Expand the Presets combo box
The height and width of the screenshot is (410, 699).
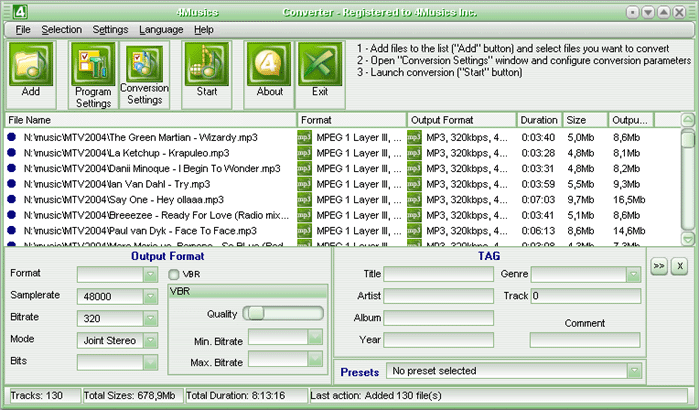633,371
